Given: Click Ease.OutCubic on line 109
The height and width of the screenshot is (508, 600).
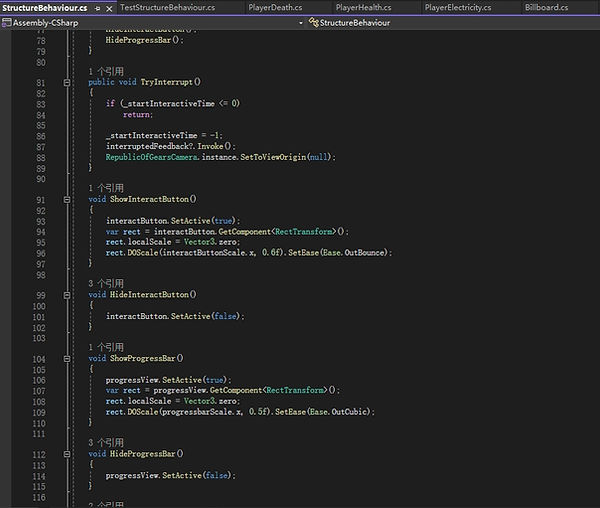Looking at the screenshot, I should (x=338, y=412).
